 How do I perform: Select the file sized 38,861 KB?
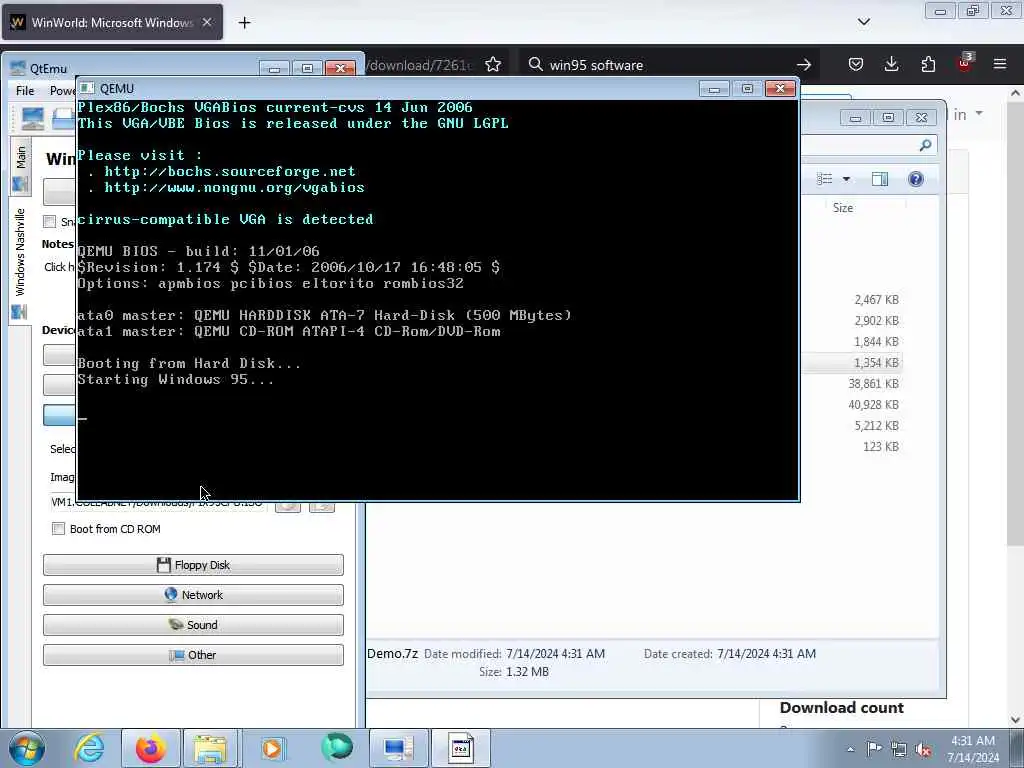873,383
